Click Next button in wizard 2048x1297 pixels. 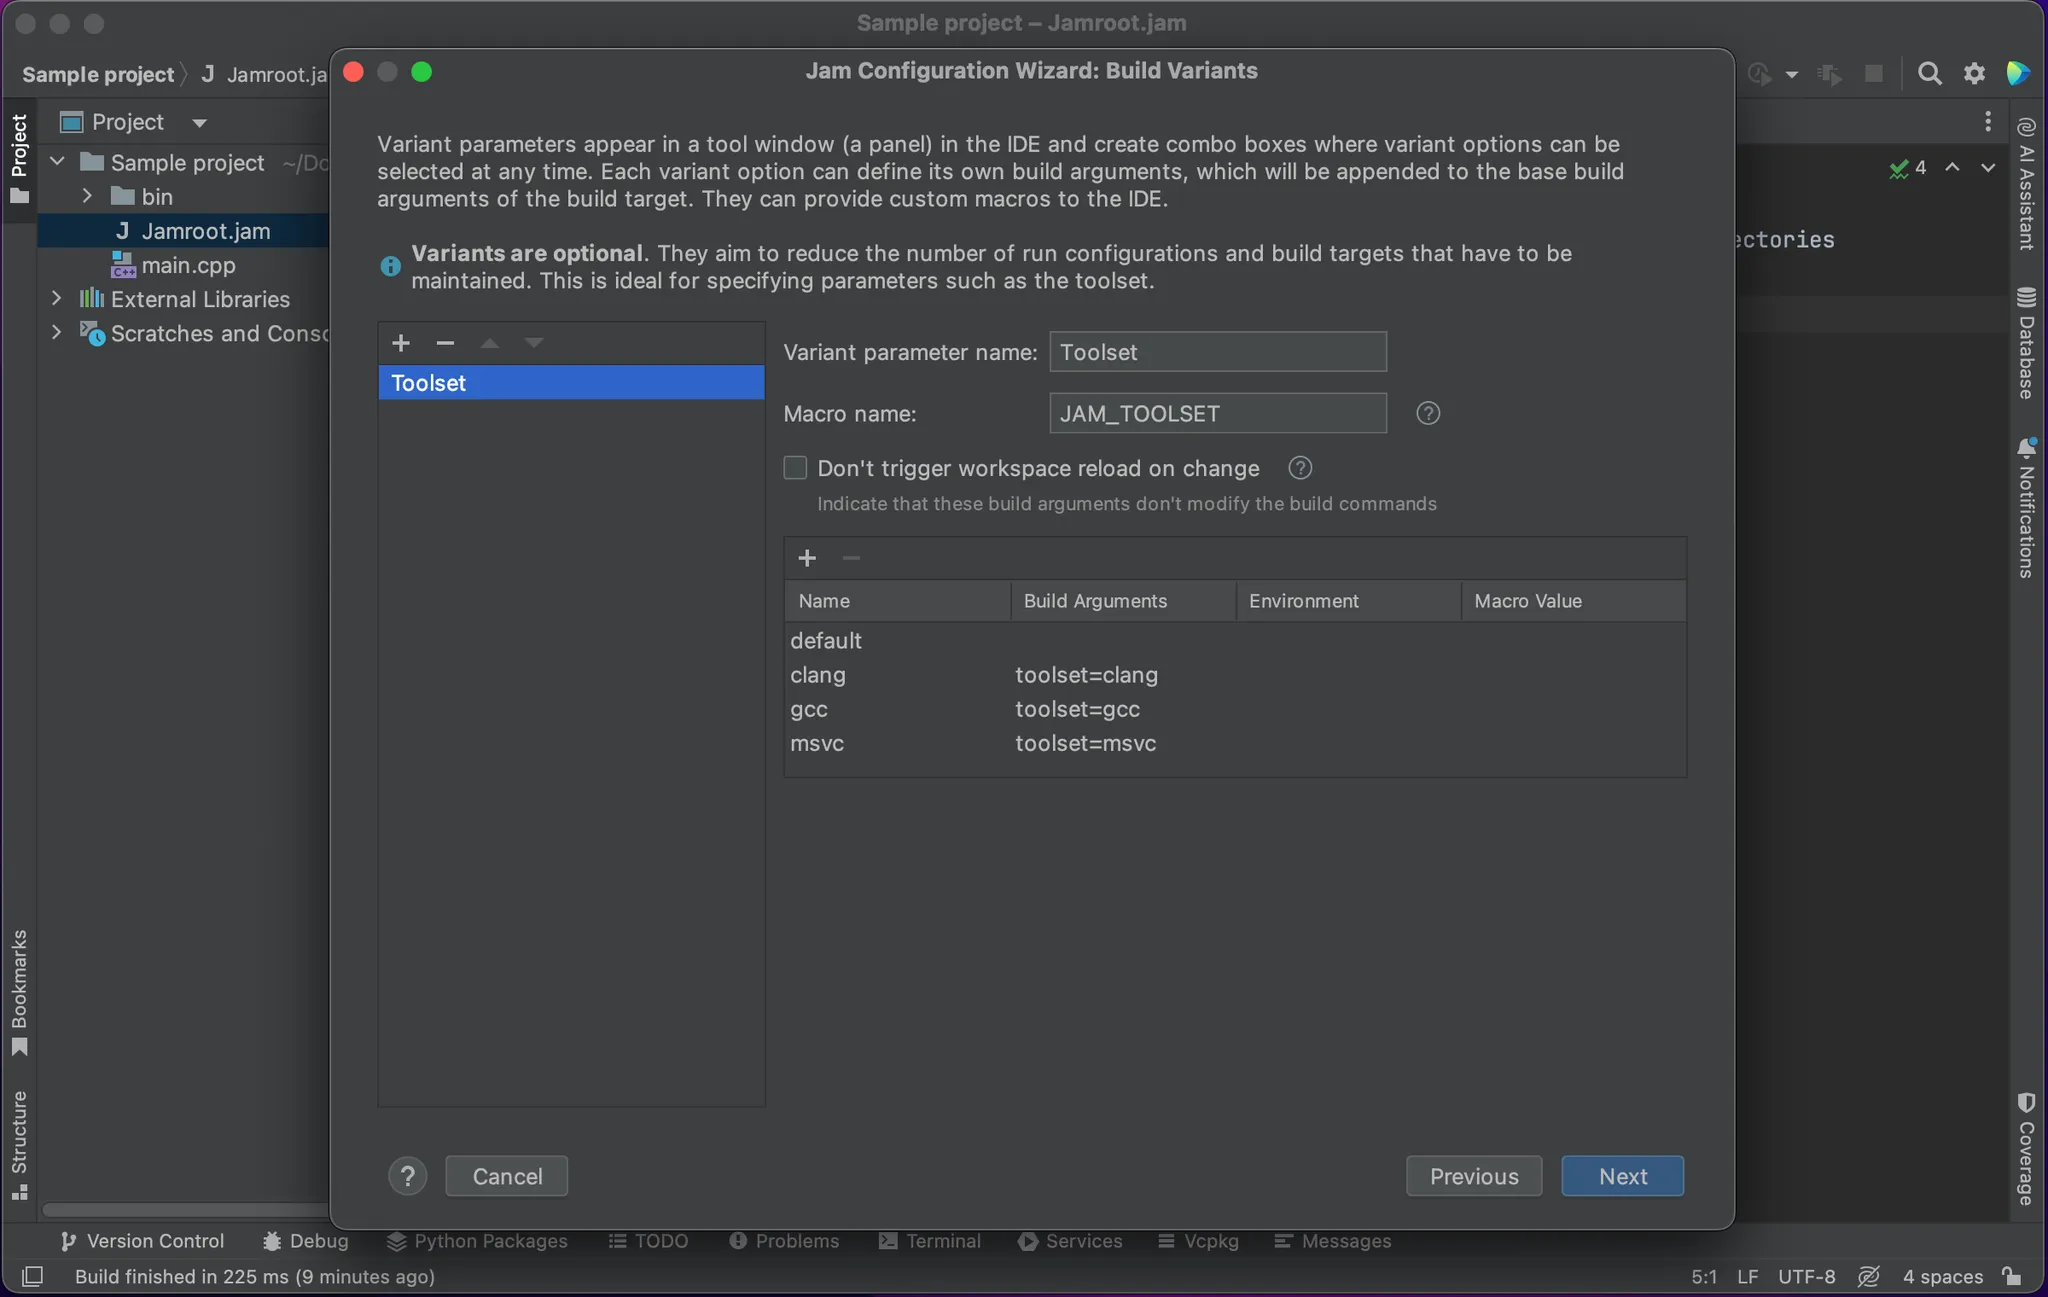point(1622,1176)
